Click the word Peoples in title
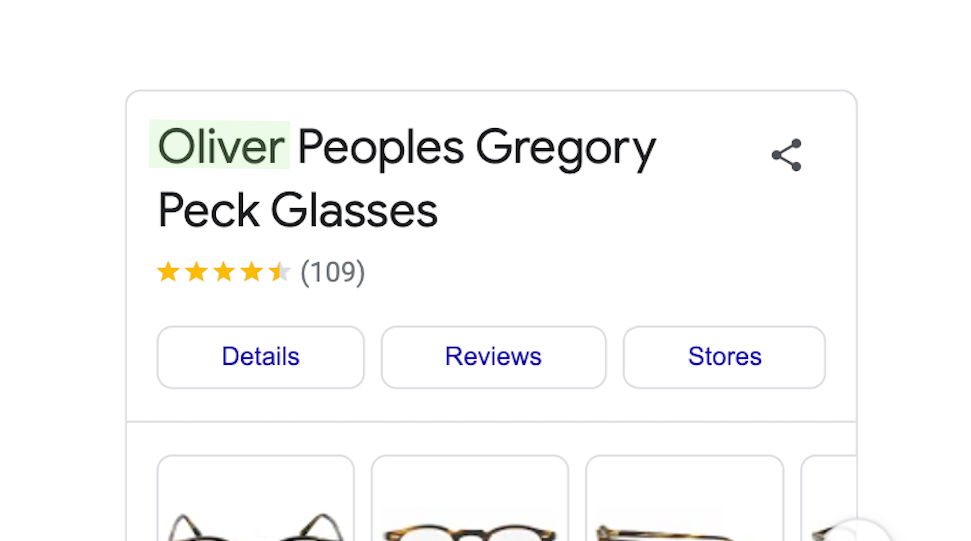Image resolution: width=971 pixels, height=541 pixels. [381, 149]
